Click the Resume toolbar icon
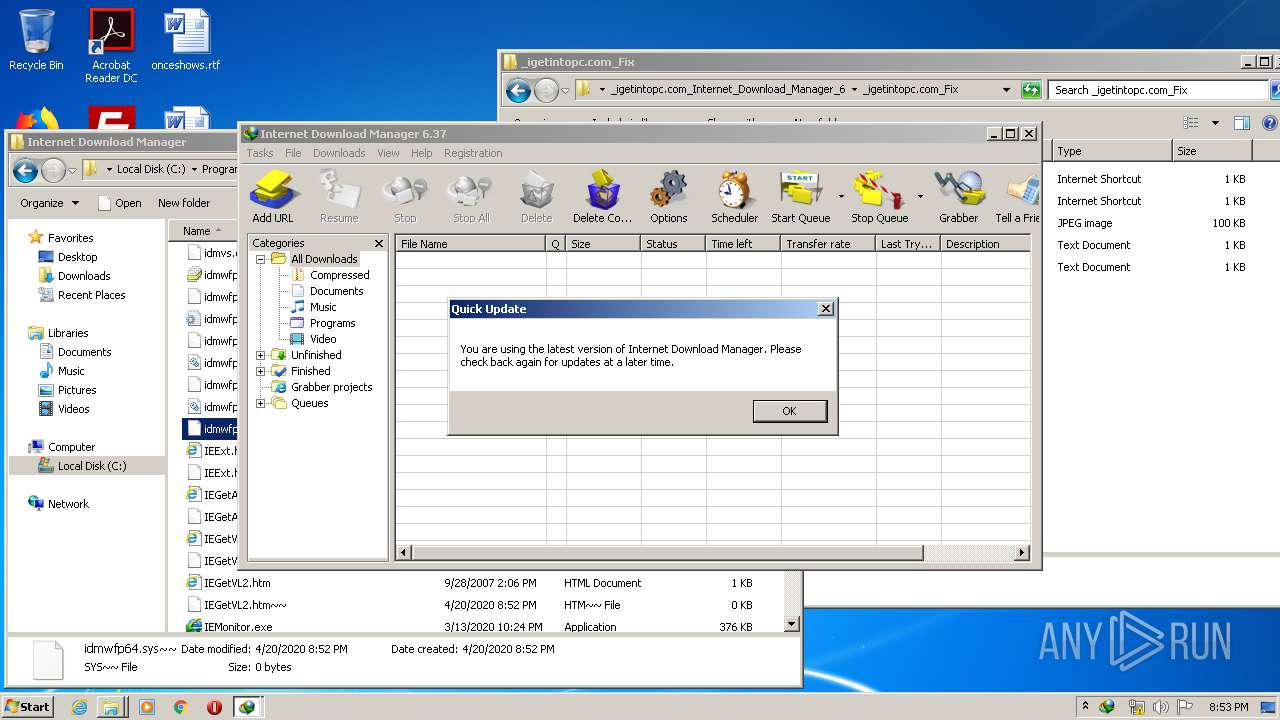This screenshot has width=1280, height=720. (339, 197)
